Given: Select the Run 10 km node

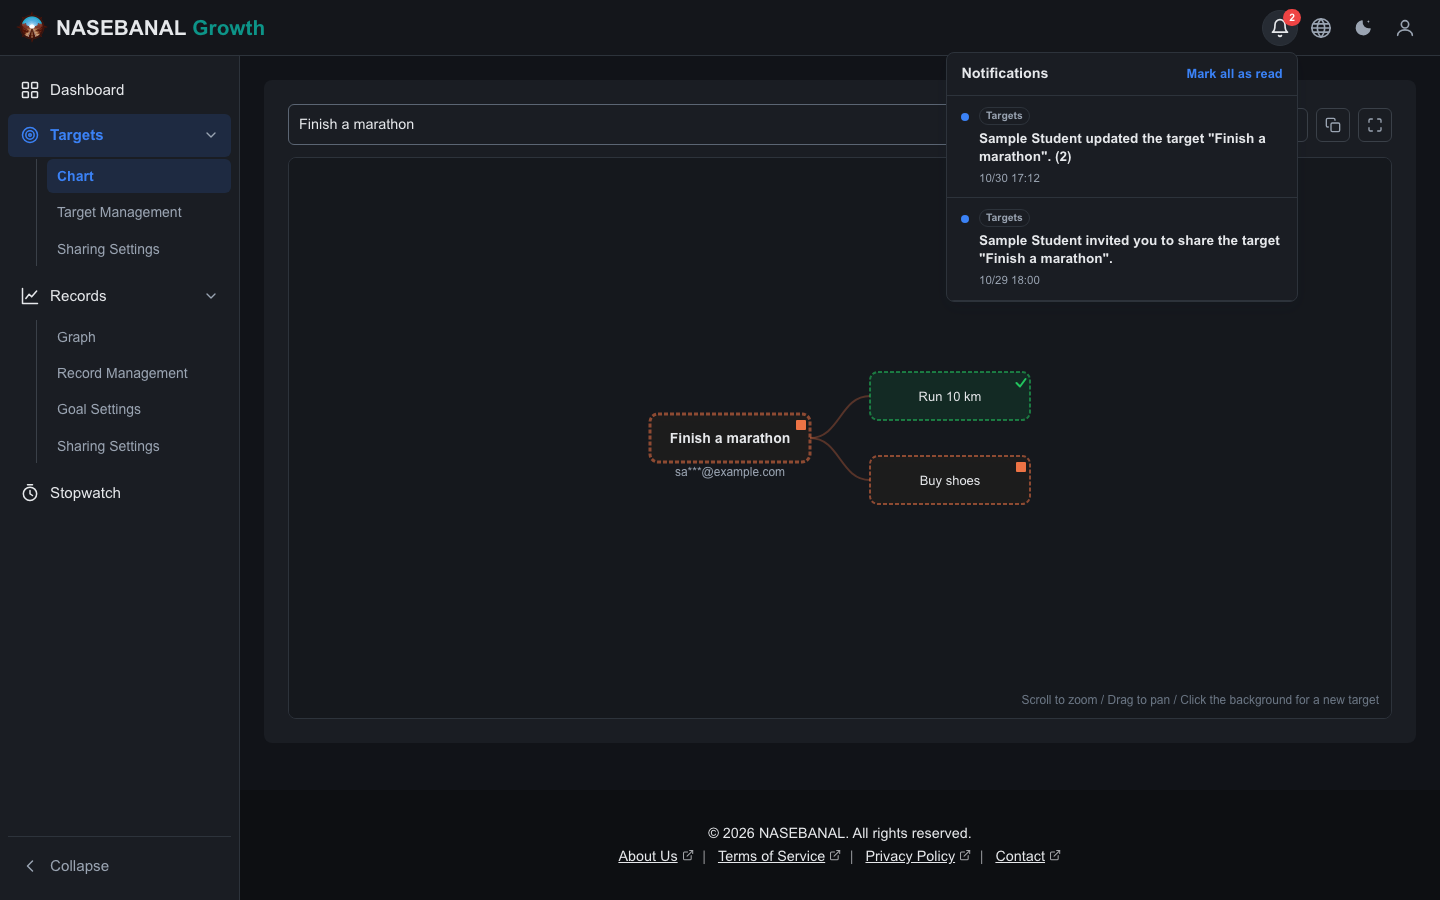Looking at the screenshot, I should pyautogui.click(x=950, y=396).
